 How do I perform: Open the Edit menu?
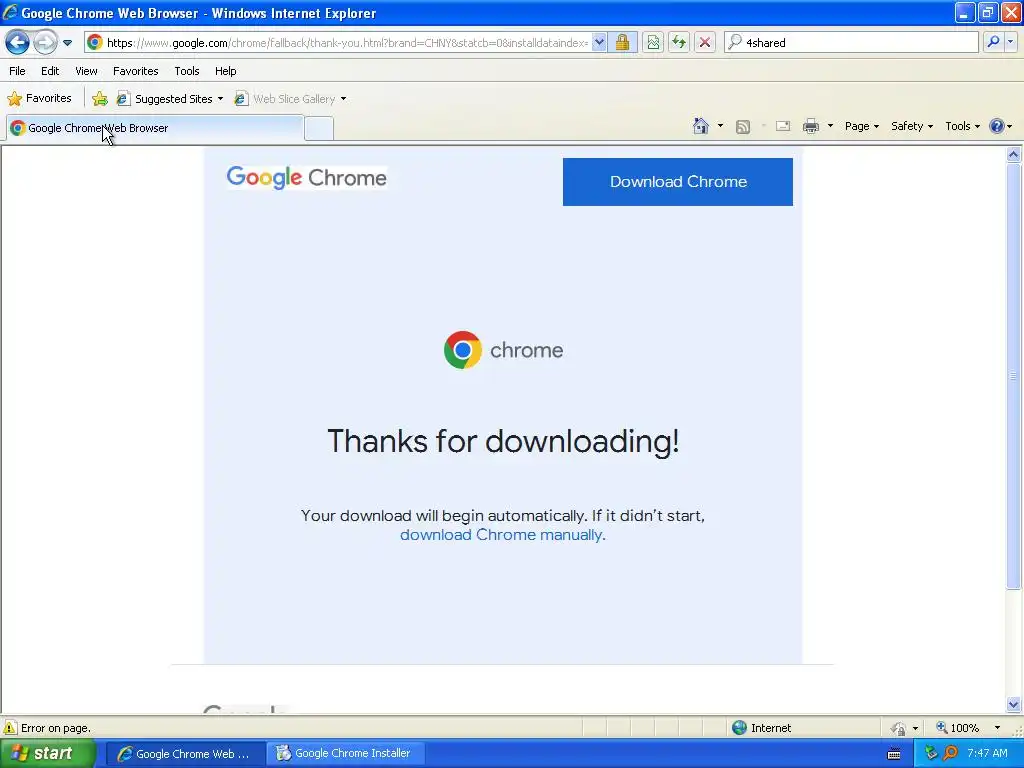(x=50, y=71)
